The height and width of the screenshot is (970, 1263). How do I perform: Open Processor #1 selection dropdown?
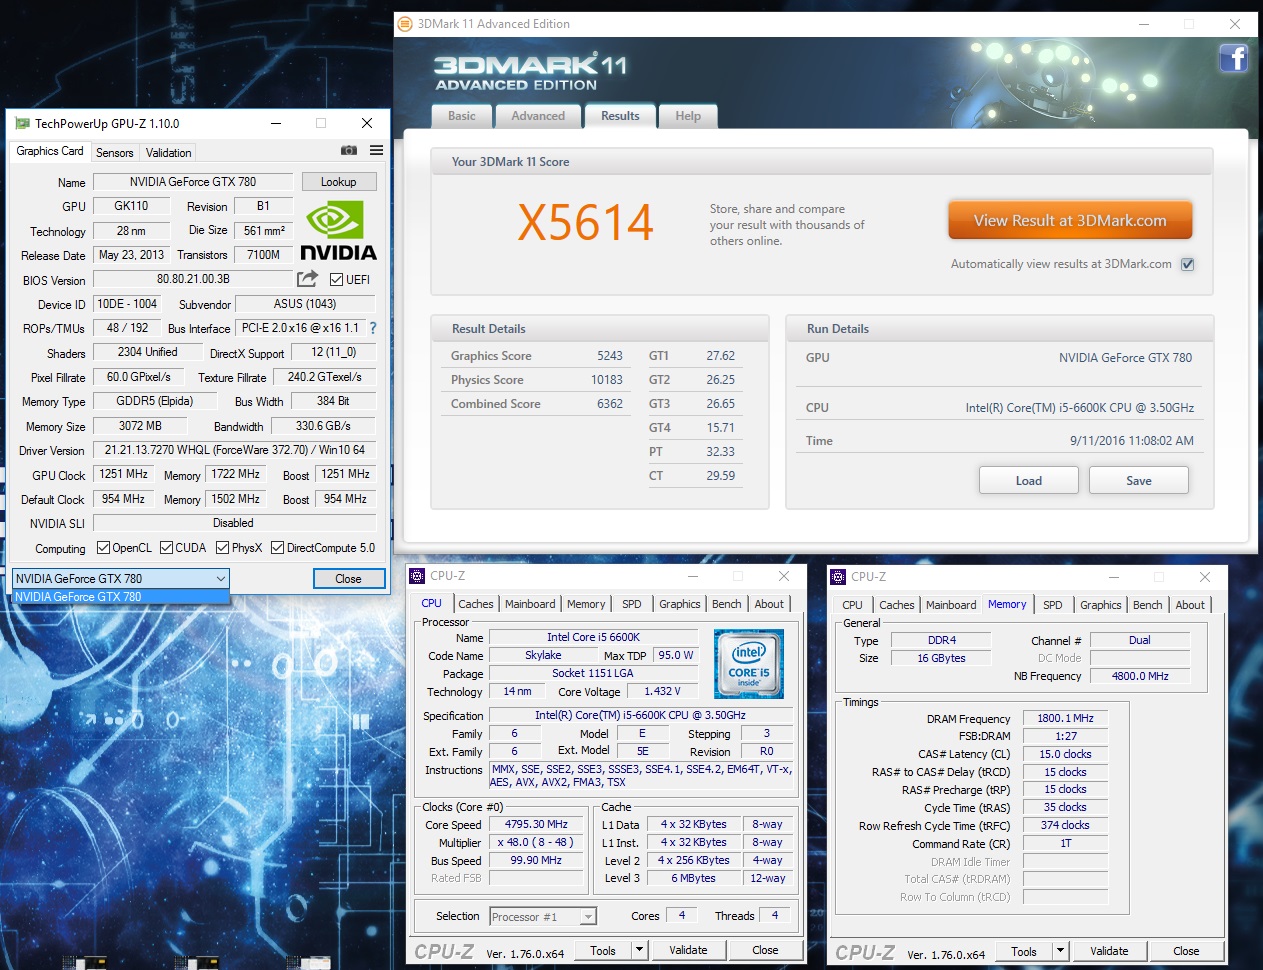(x=543, y=917)
